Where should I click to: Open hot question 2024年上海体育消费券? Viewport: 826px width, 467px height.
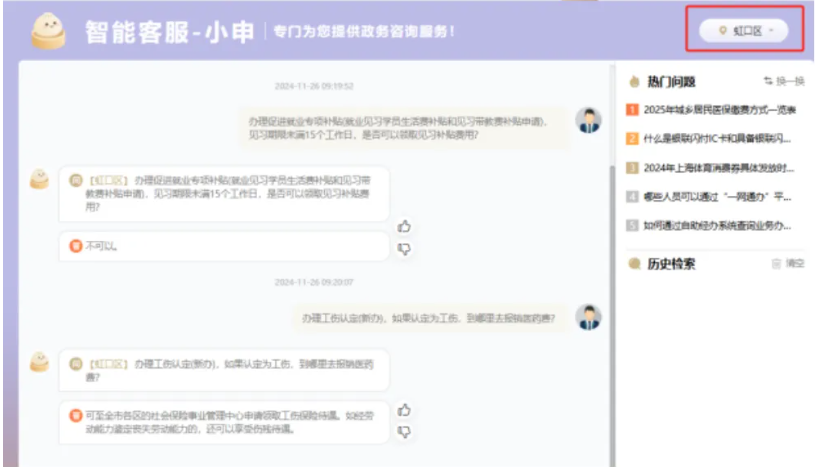click(718, 168)
